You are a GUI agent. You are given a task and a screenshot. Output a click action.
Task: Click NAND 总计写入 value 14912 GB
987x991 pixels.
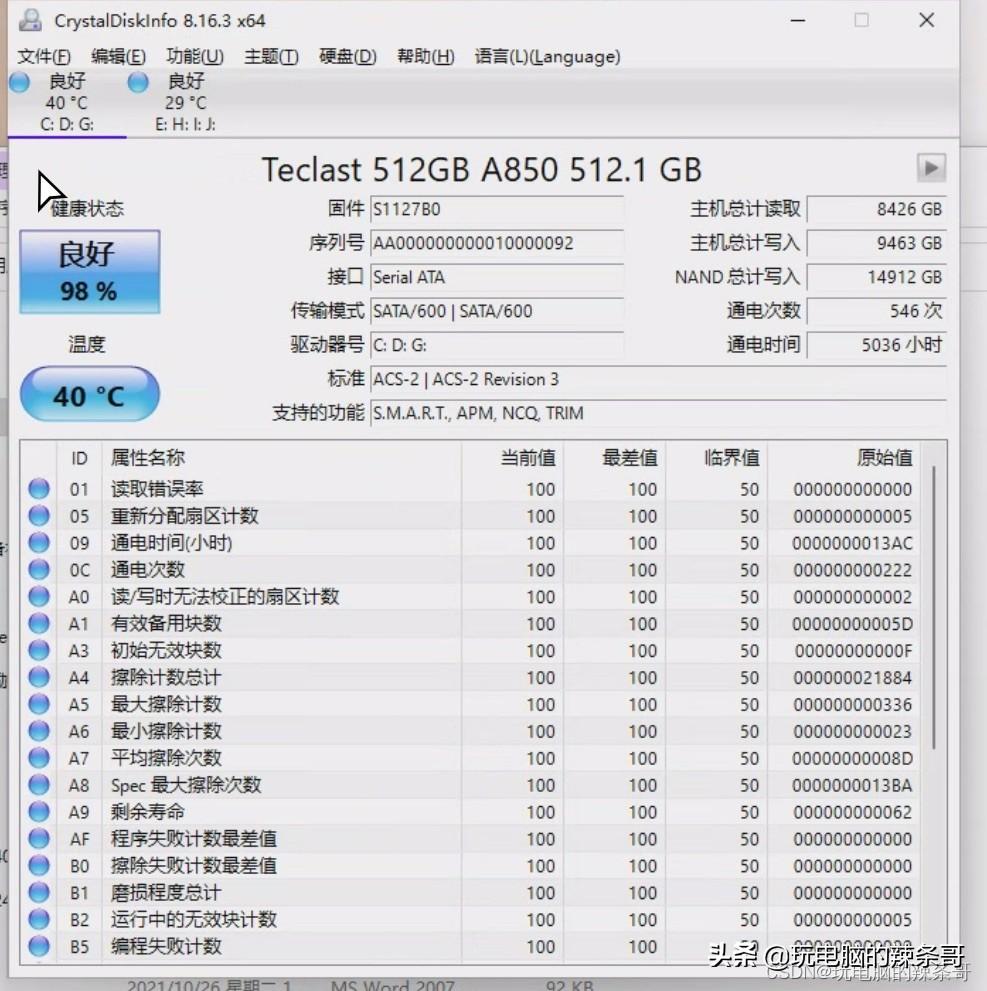pyautogui.click(x=876, y=277)
